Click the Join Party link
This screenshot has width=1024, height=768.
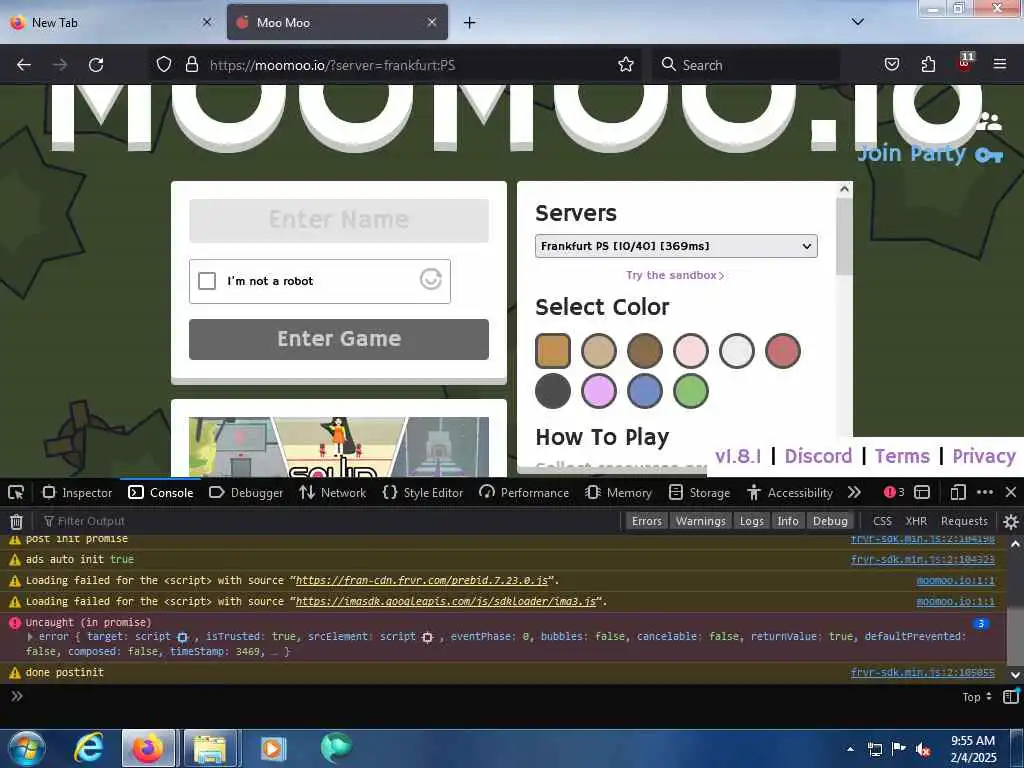(x=929, y=153)
